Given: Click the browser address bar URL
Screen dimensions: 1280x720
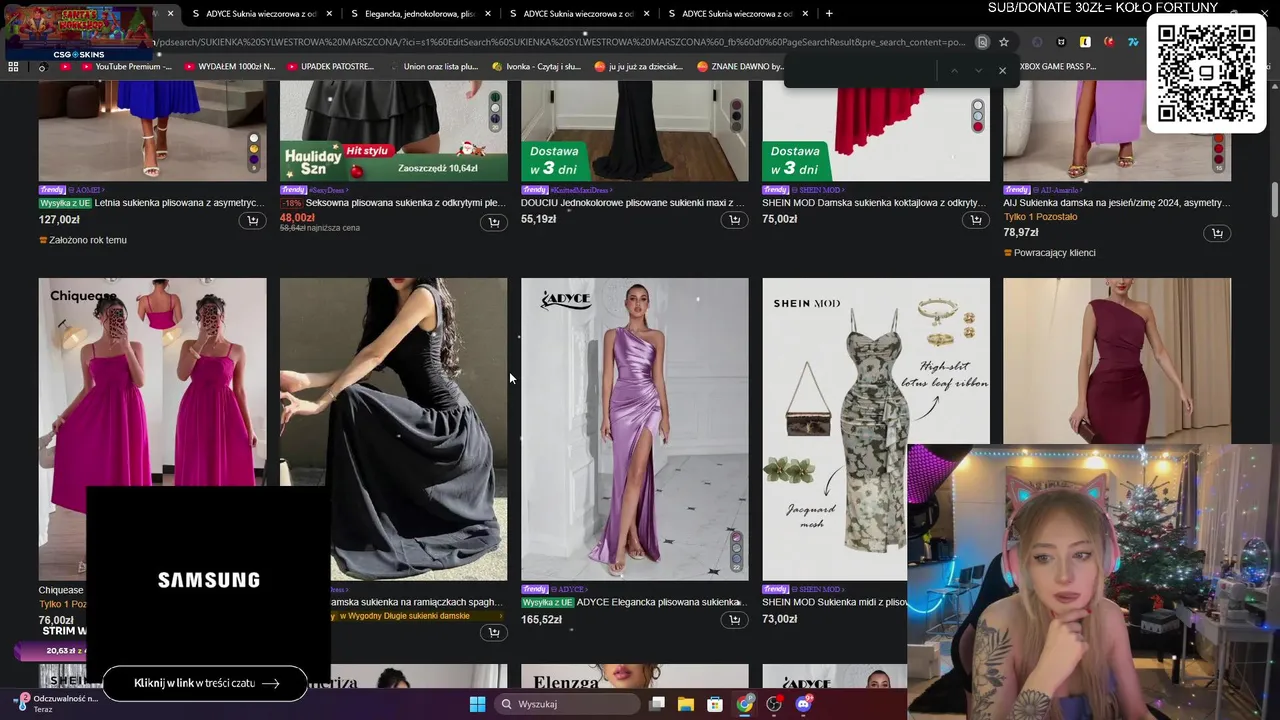Looking at the screenshot, I should coord(560,42).
